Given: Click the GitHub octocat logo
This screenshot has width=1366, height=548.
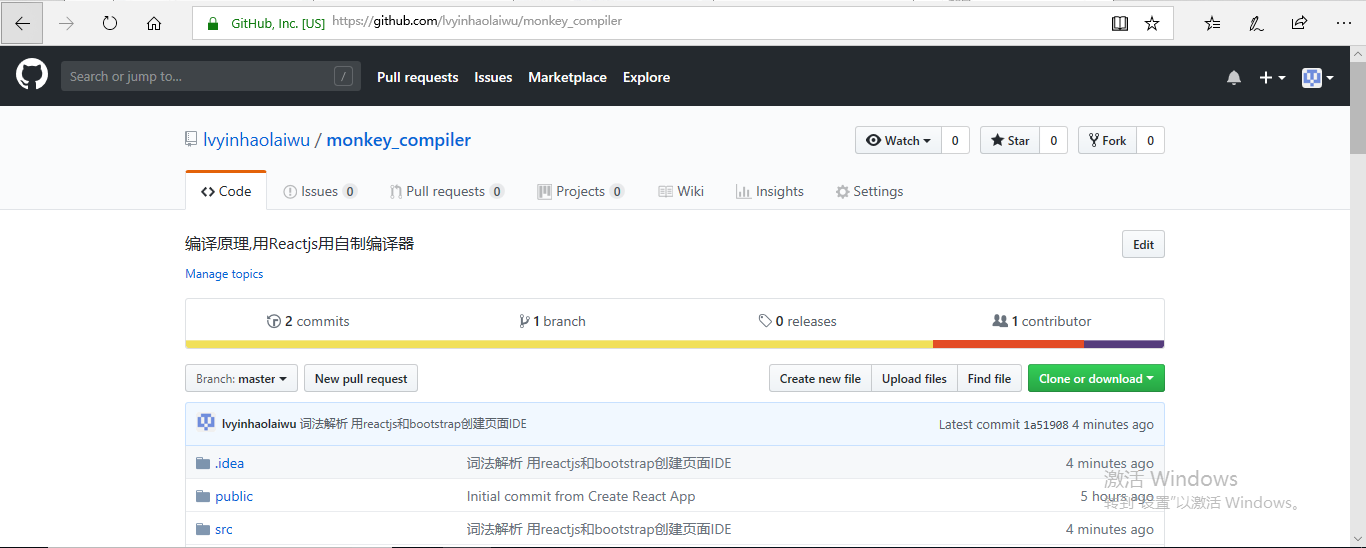Looking at the screenshot, I should point(32,74).
